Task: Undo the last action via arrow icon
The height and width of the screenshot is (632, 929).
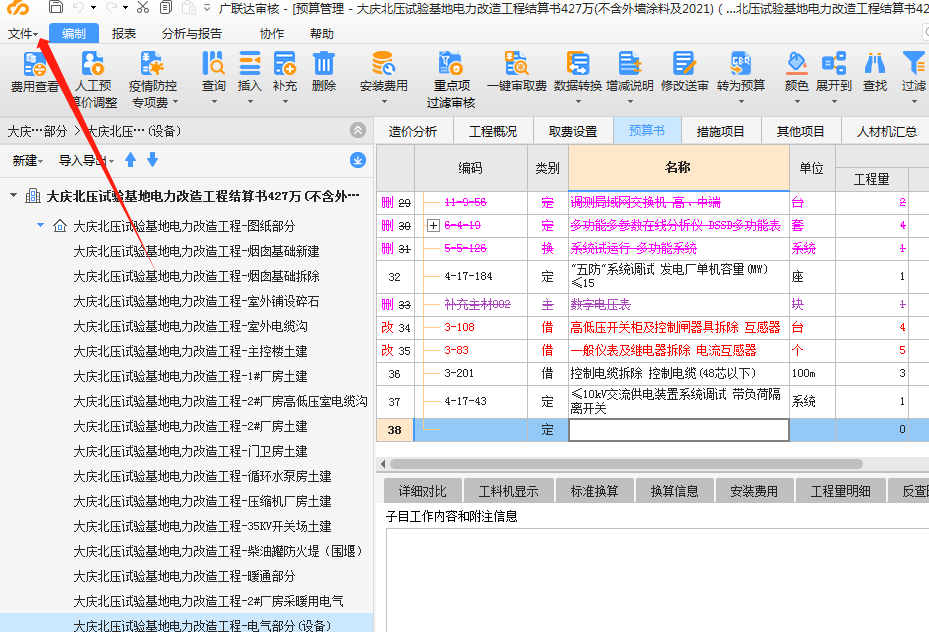Action: point(78,8)
